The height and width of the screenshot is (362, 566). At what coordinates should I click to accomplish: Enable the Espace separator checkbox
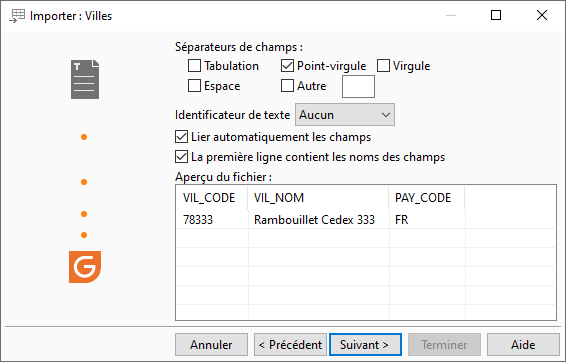195,86
